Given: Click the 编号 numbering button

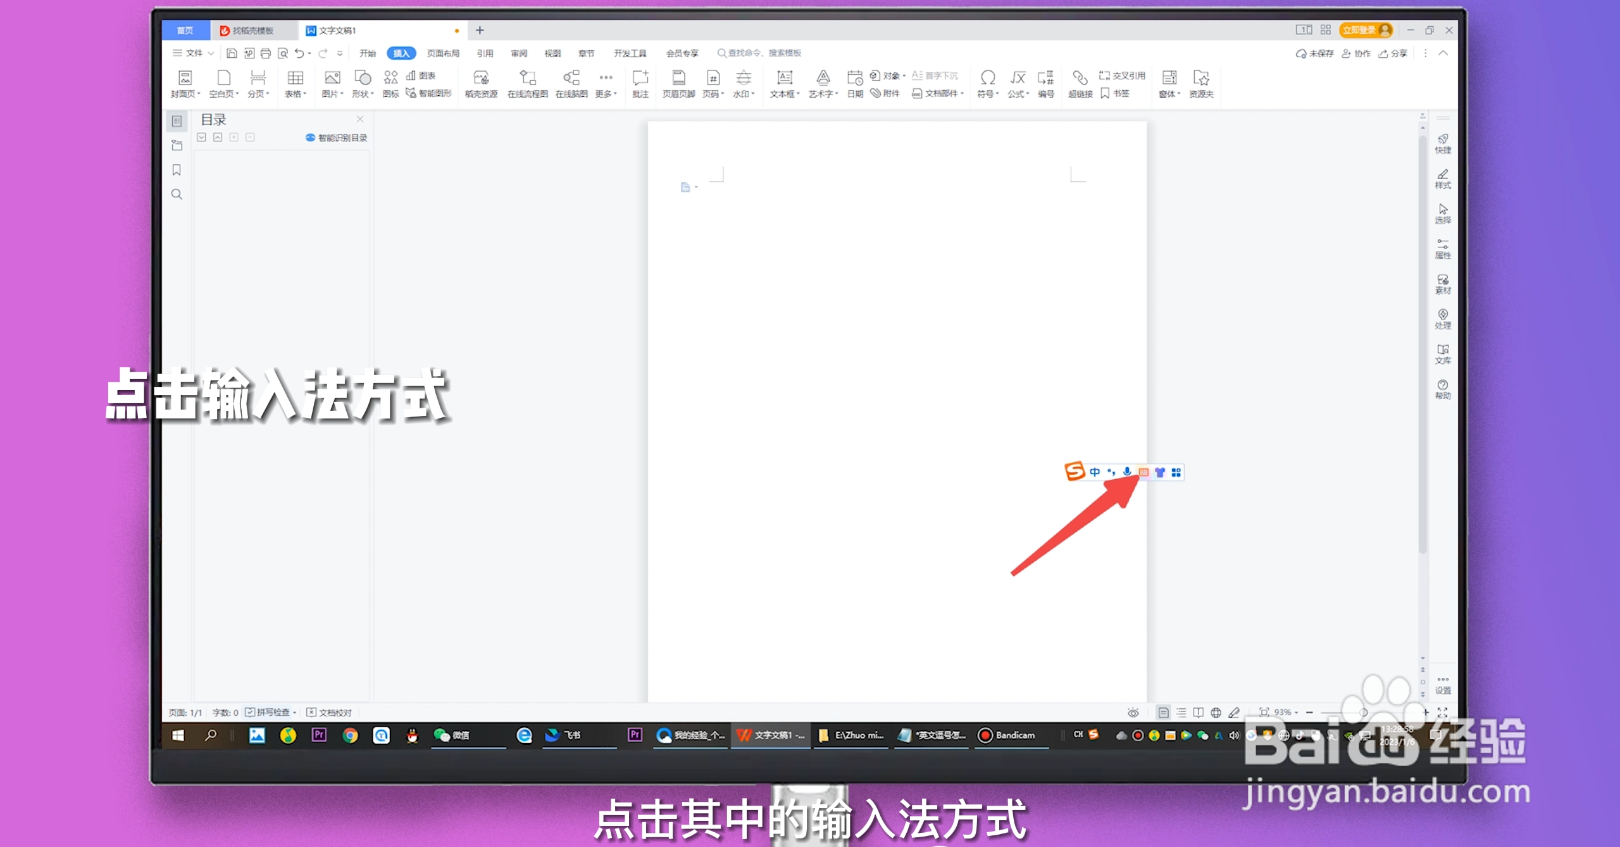Looking at the screenshot, I should (1046, 84).
